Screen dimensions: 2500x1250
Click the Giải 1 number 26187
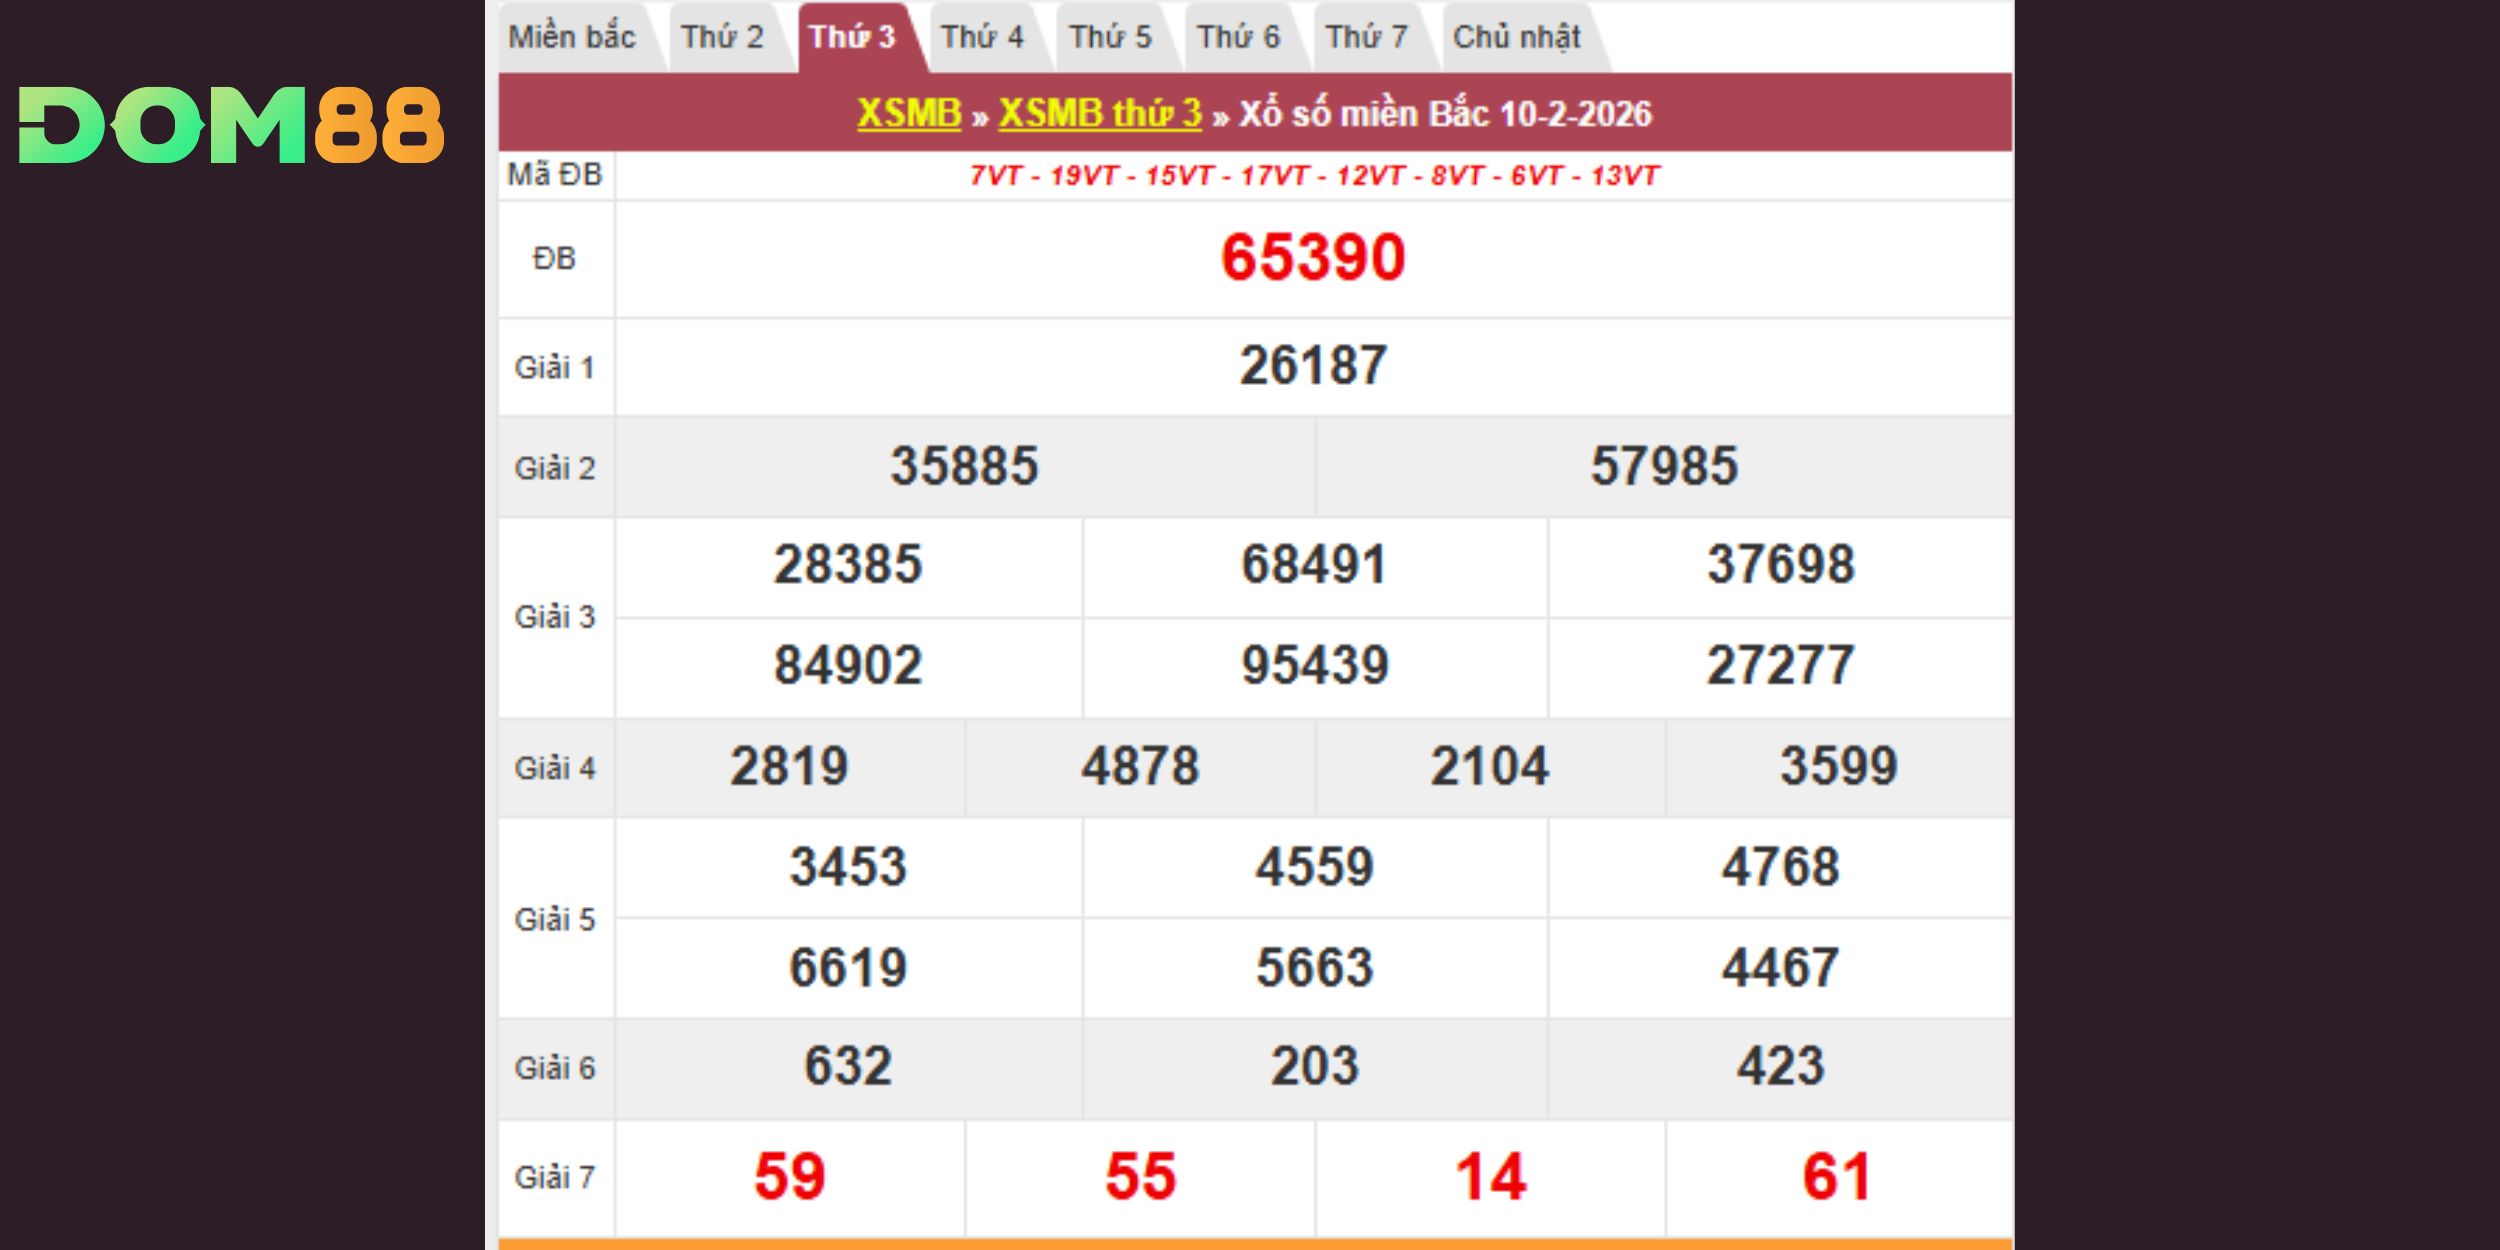[1313, 365]
